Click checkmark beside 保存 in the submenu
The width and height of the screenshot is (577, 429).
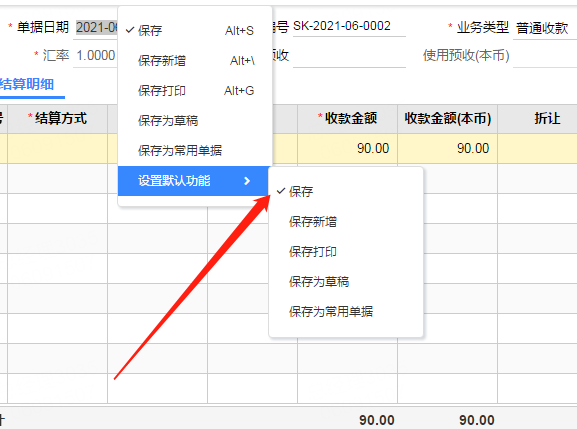point(281,191)
